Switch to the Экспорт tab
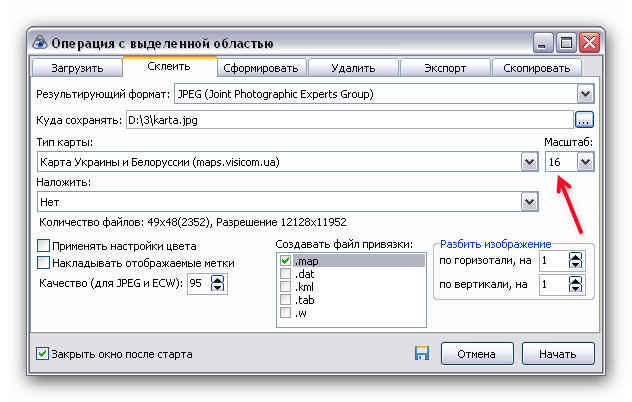 point(445,68)
